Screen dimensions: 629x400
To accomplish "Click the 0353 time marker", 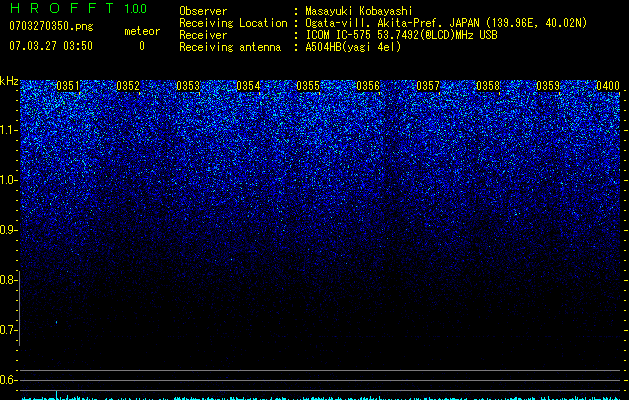I will (188, 86).
